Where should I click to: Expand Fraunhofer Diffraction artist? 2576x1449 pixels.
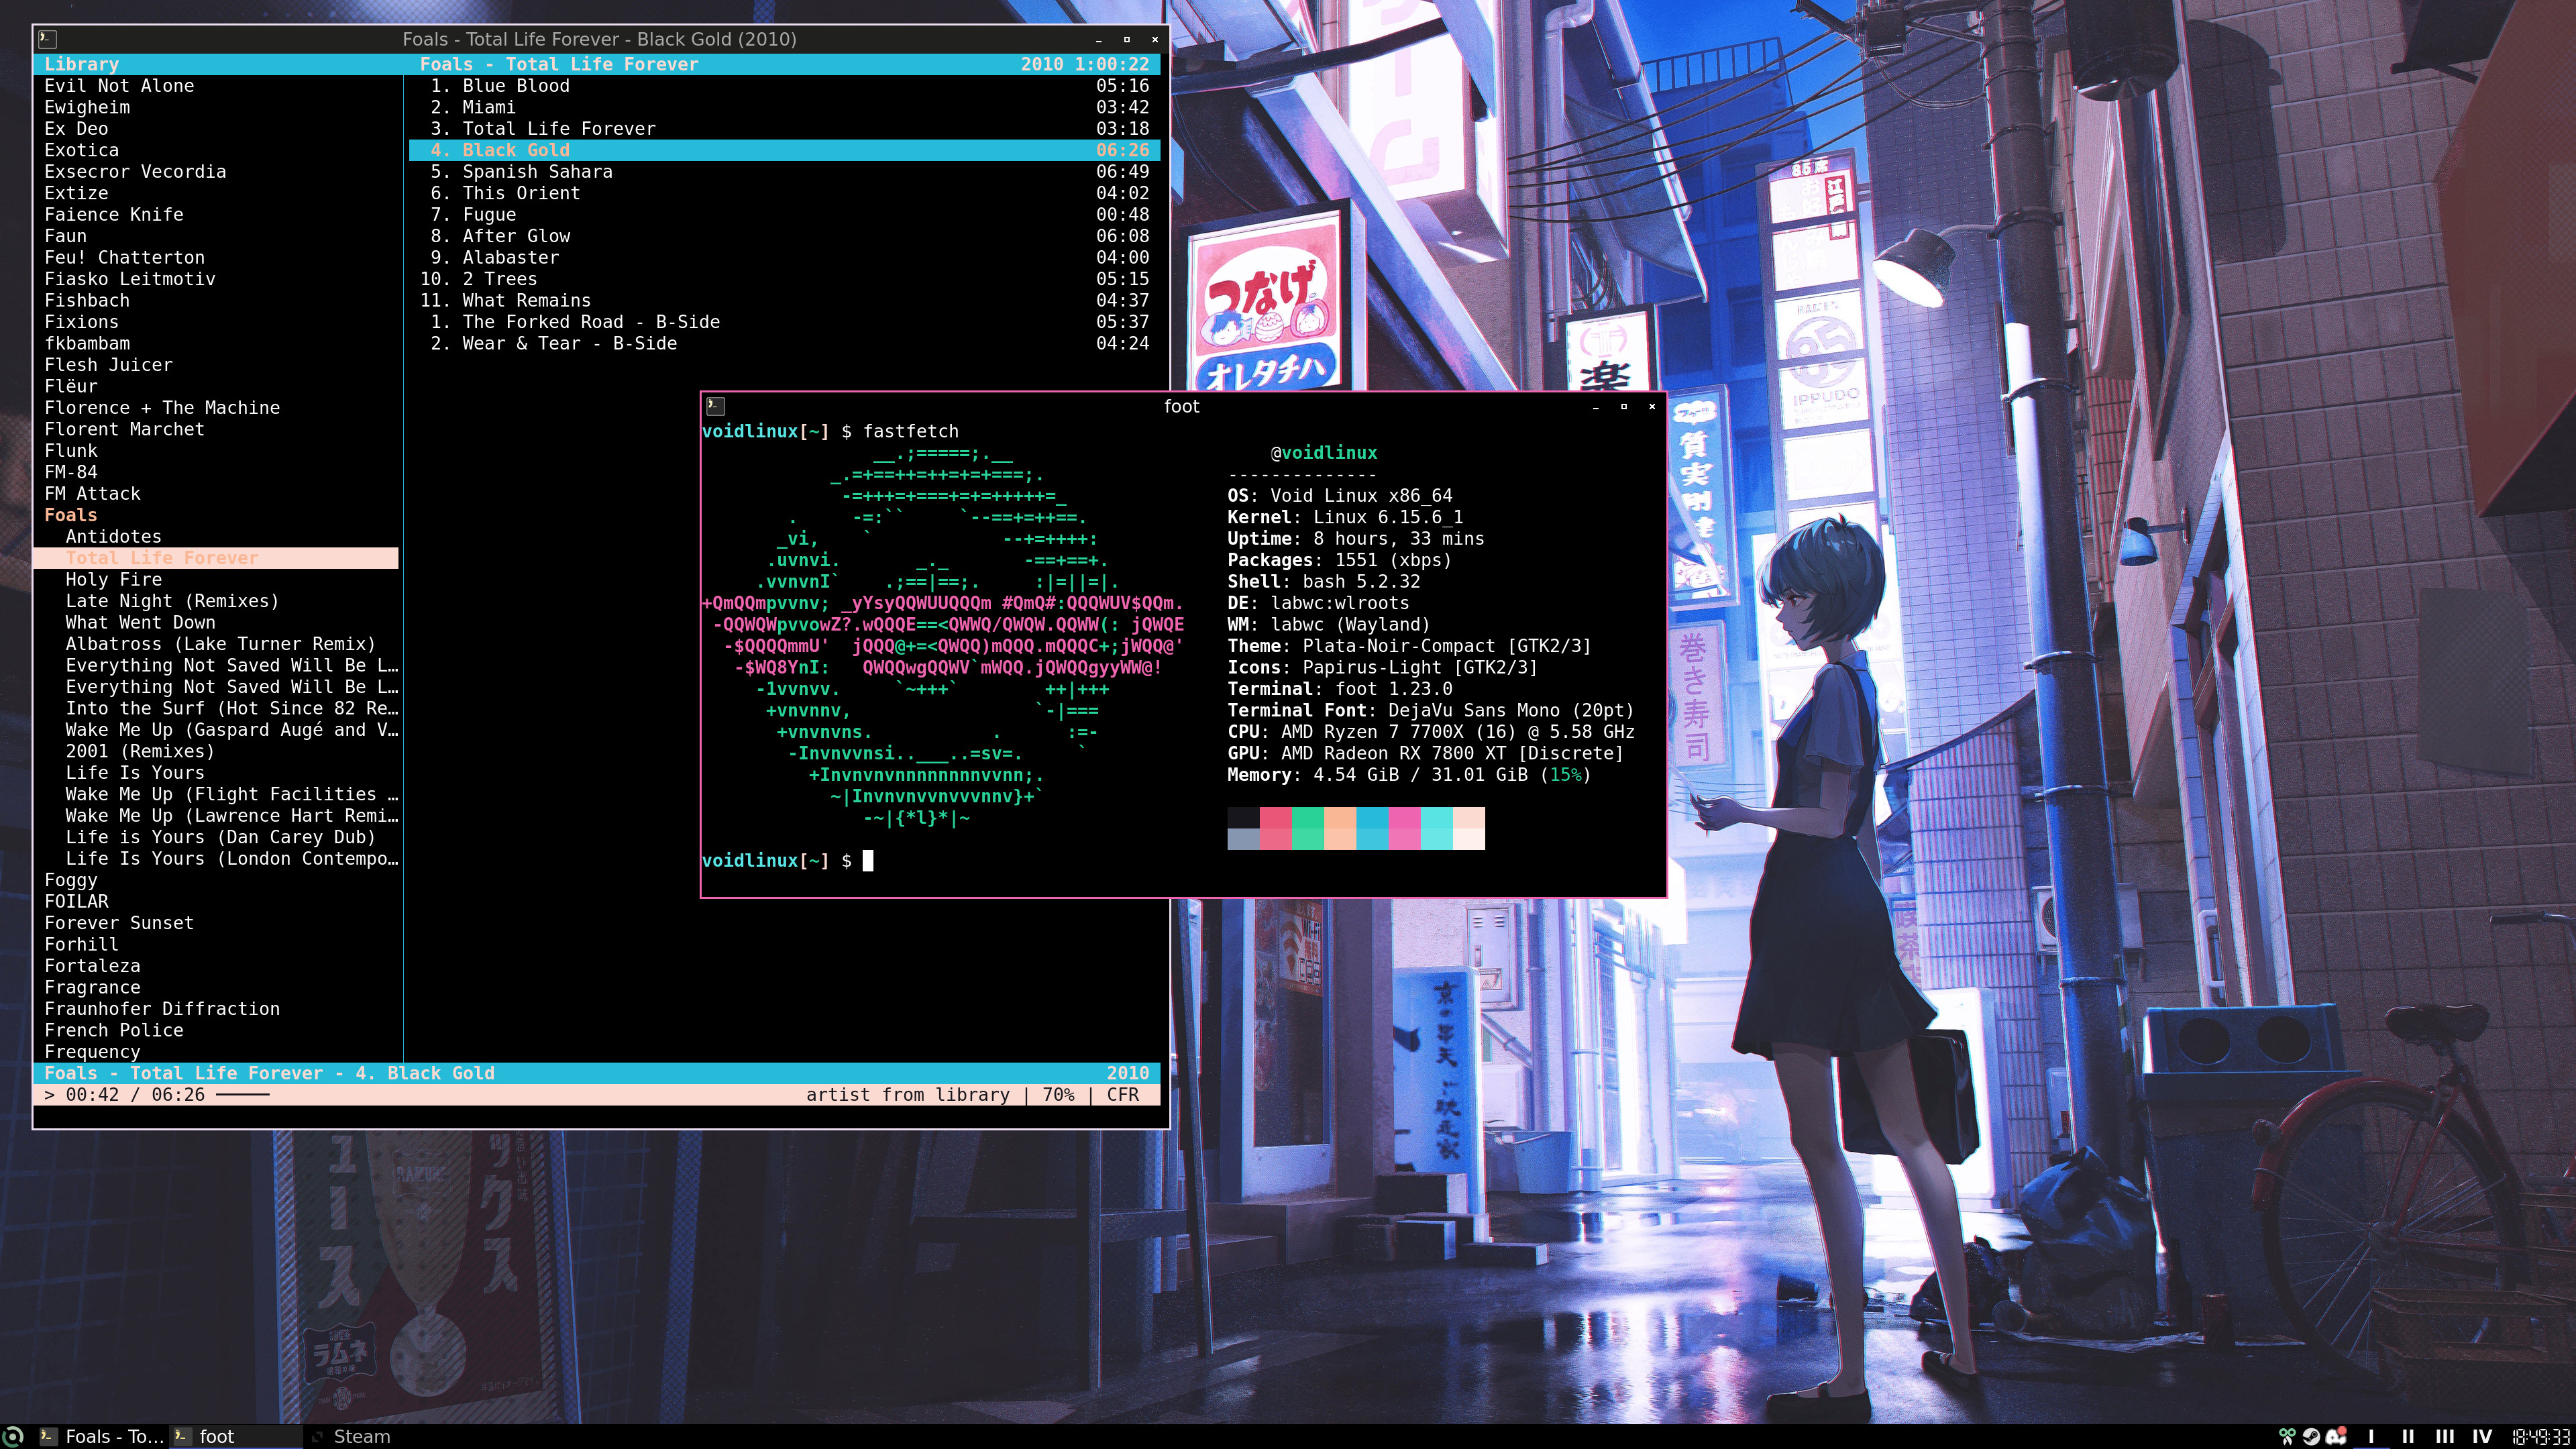162,1009
